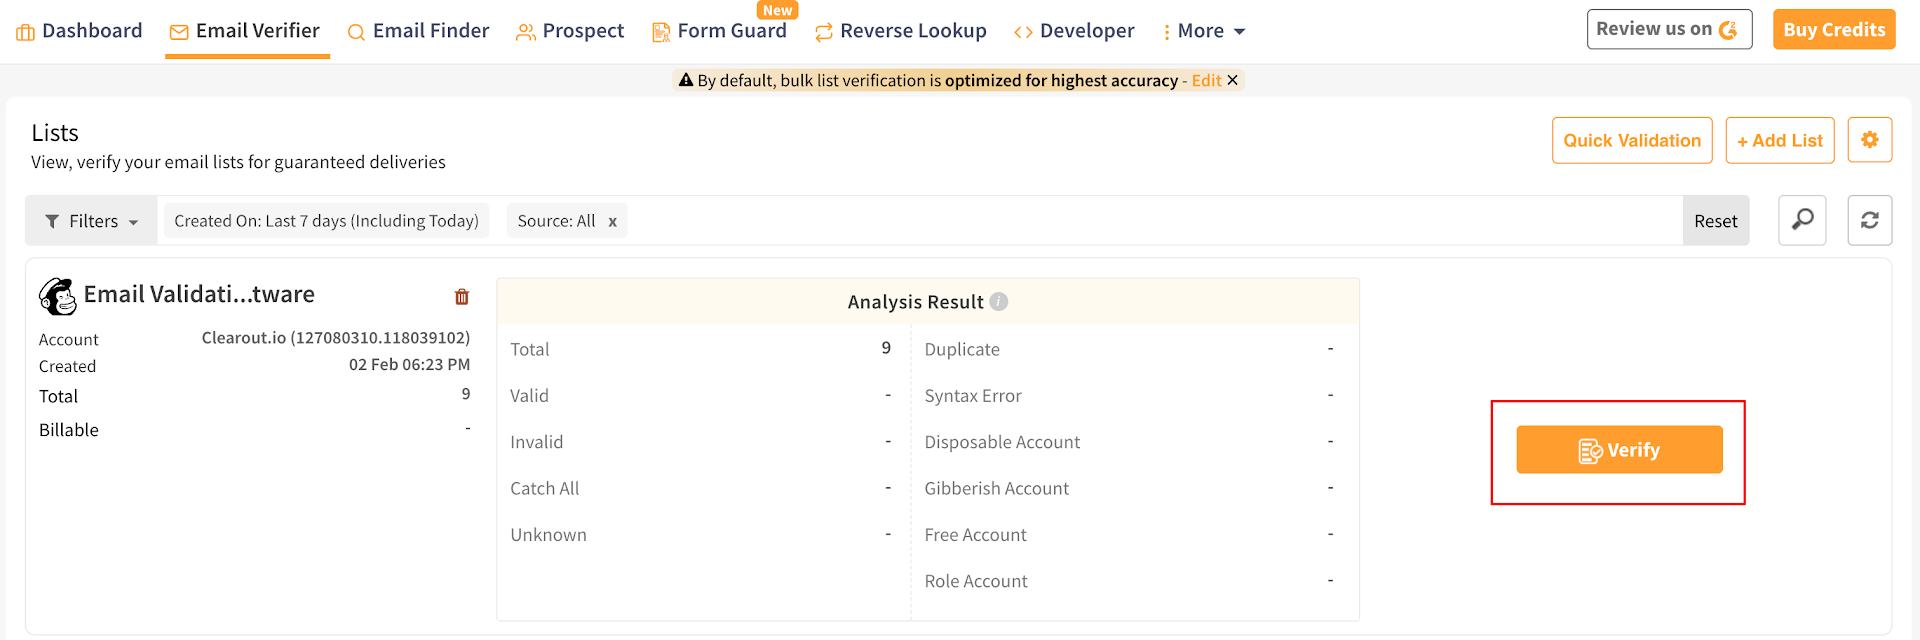Click the + Add List button
1920x640 pixels.
tap(1780, 140)
